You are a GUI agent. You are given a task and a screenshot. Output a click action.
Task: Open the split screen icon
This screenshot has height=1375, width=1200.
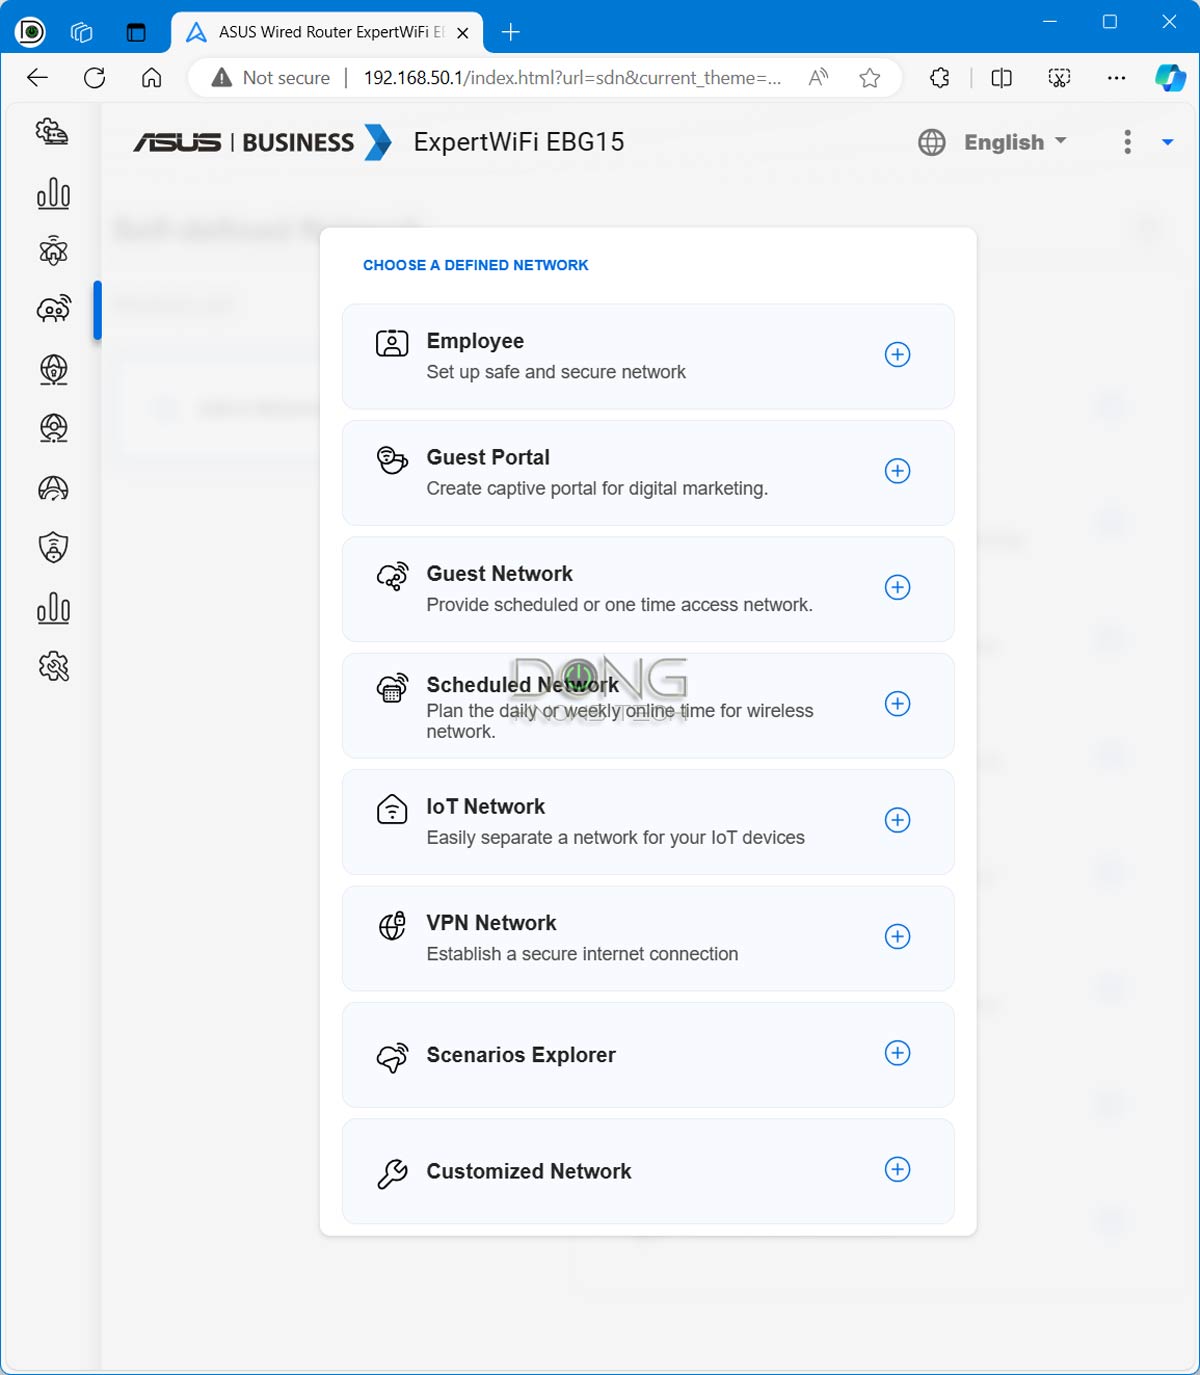[x=1001, y=78]
